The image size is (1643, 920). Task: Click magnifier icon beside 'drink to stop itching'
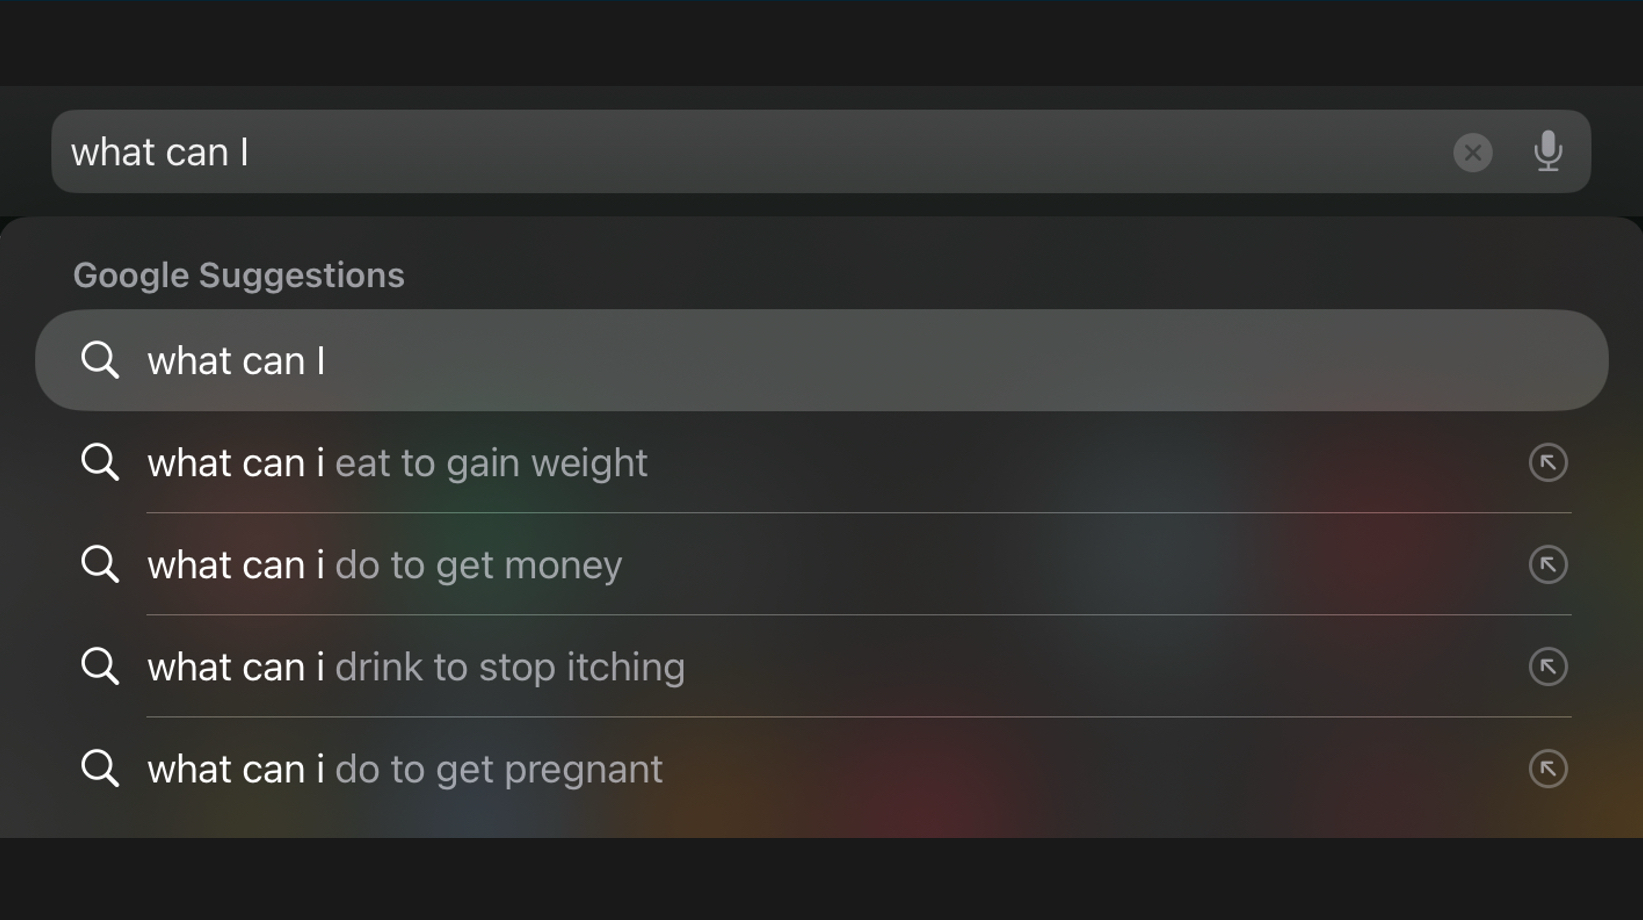coord(100,667)
